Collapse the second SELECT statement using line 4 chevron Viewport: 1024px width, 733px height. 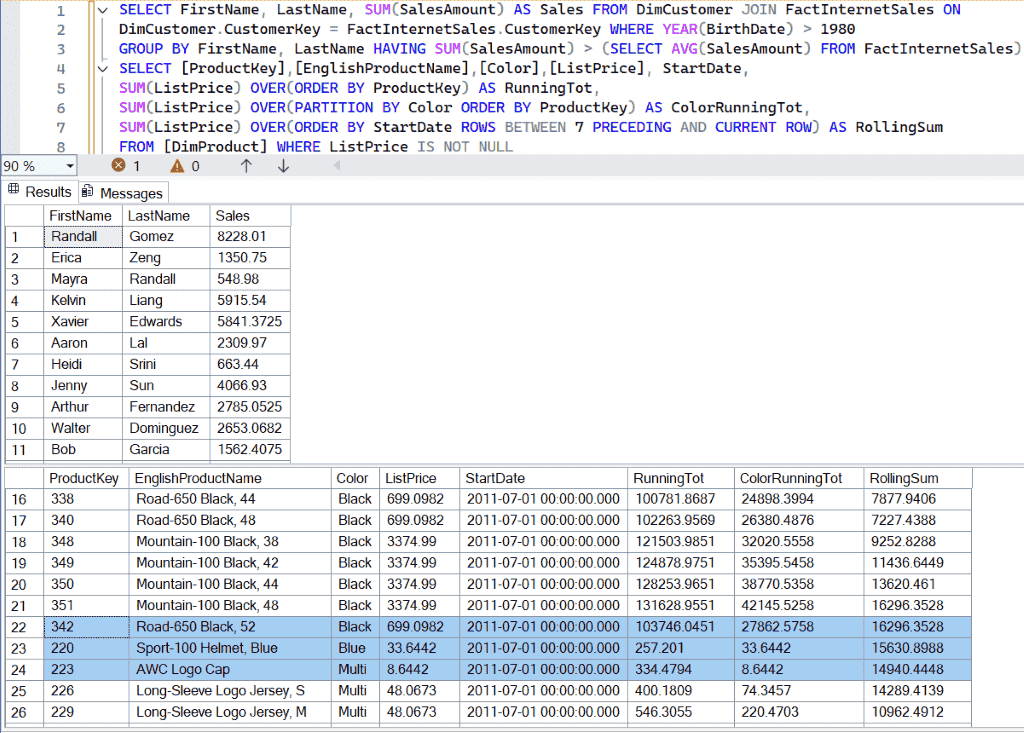pyautogui.click(x=103, y=68)
